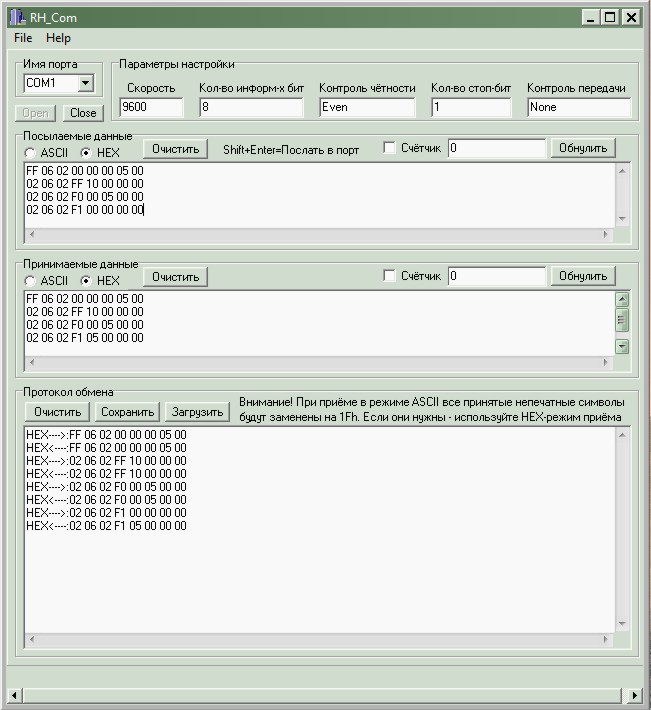Click up arrow of protocol log vertical scrollbar
This screenshot has width=651, height=710.
tap(622, 435)
